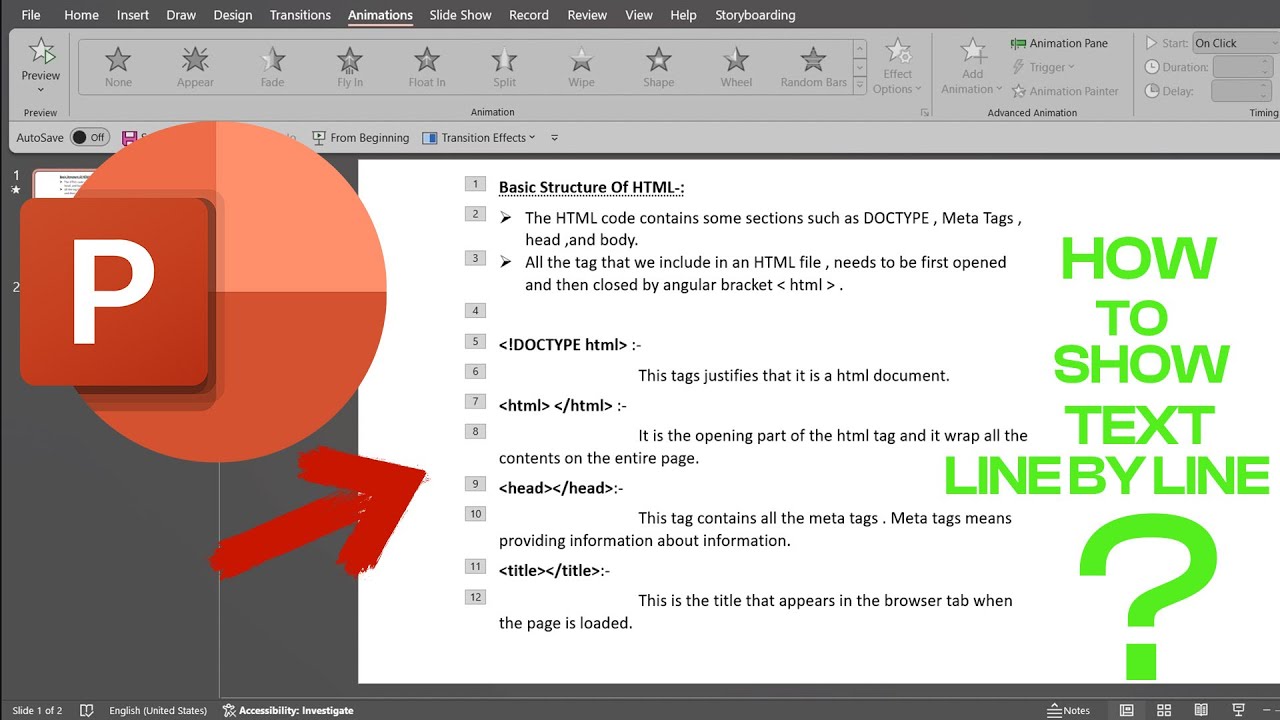1280x720 pixels.
Task: Open the Help tab
Action: click(683, 15)
